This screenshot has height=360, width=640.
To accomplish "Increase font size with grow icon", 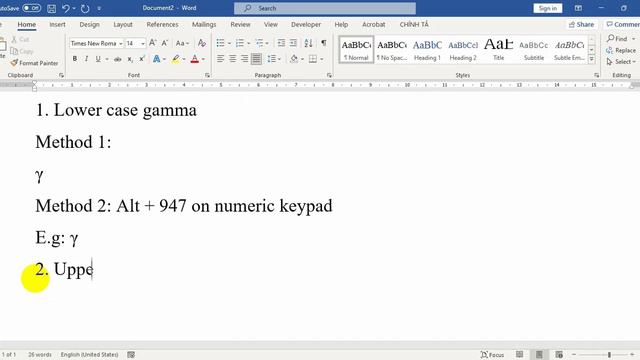I will [153, 43].
